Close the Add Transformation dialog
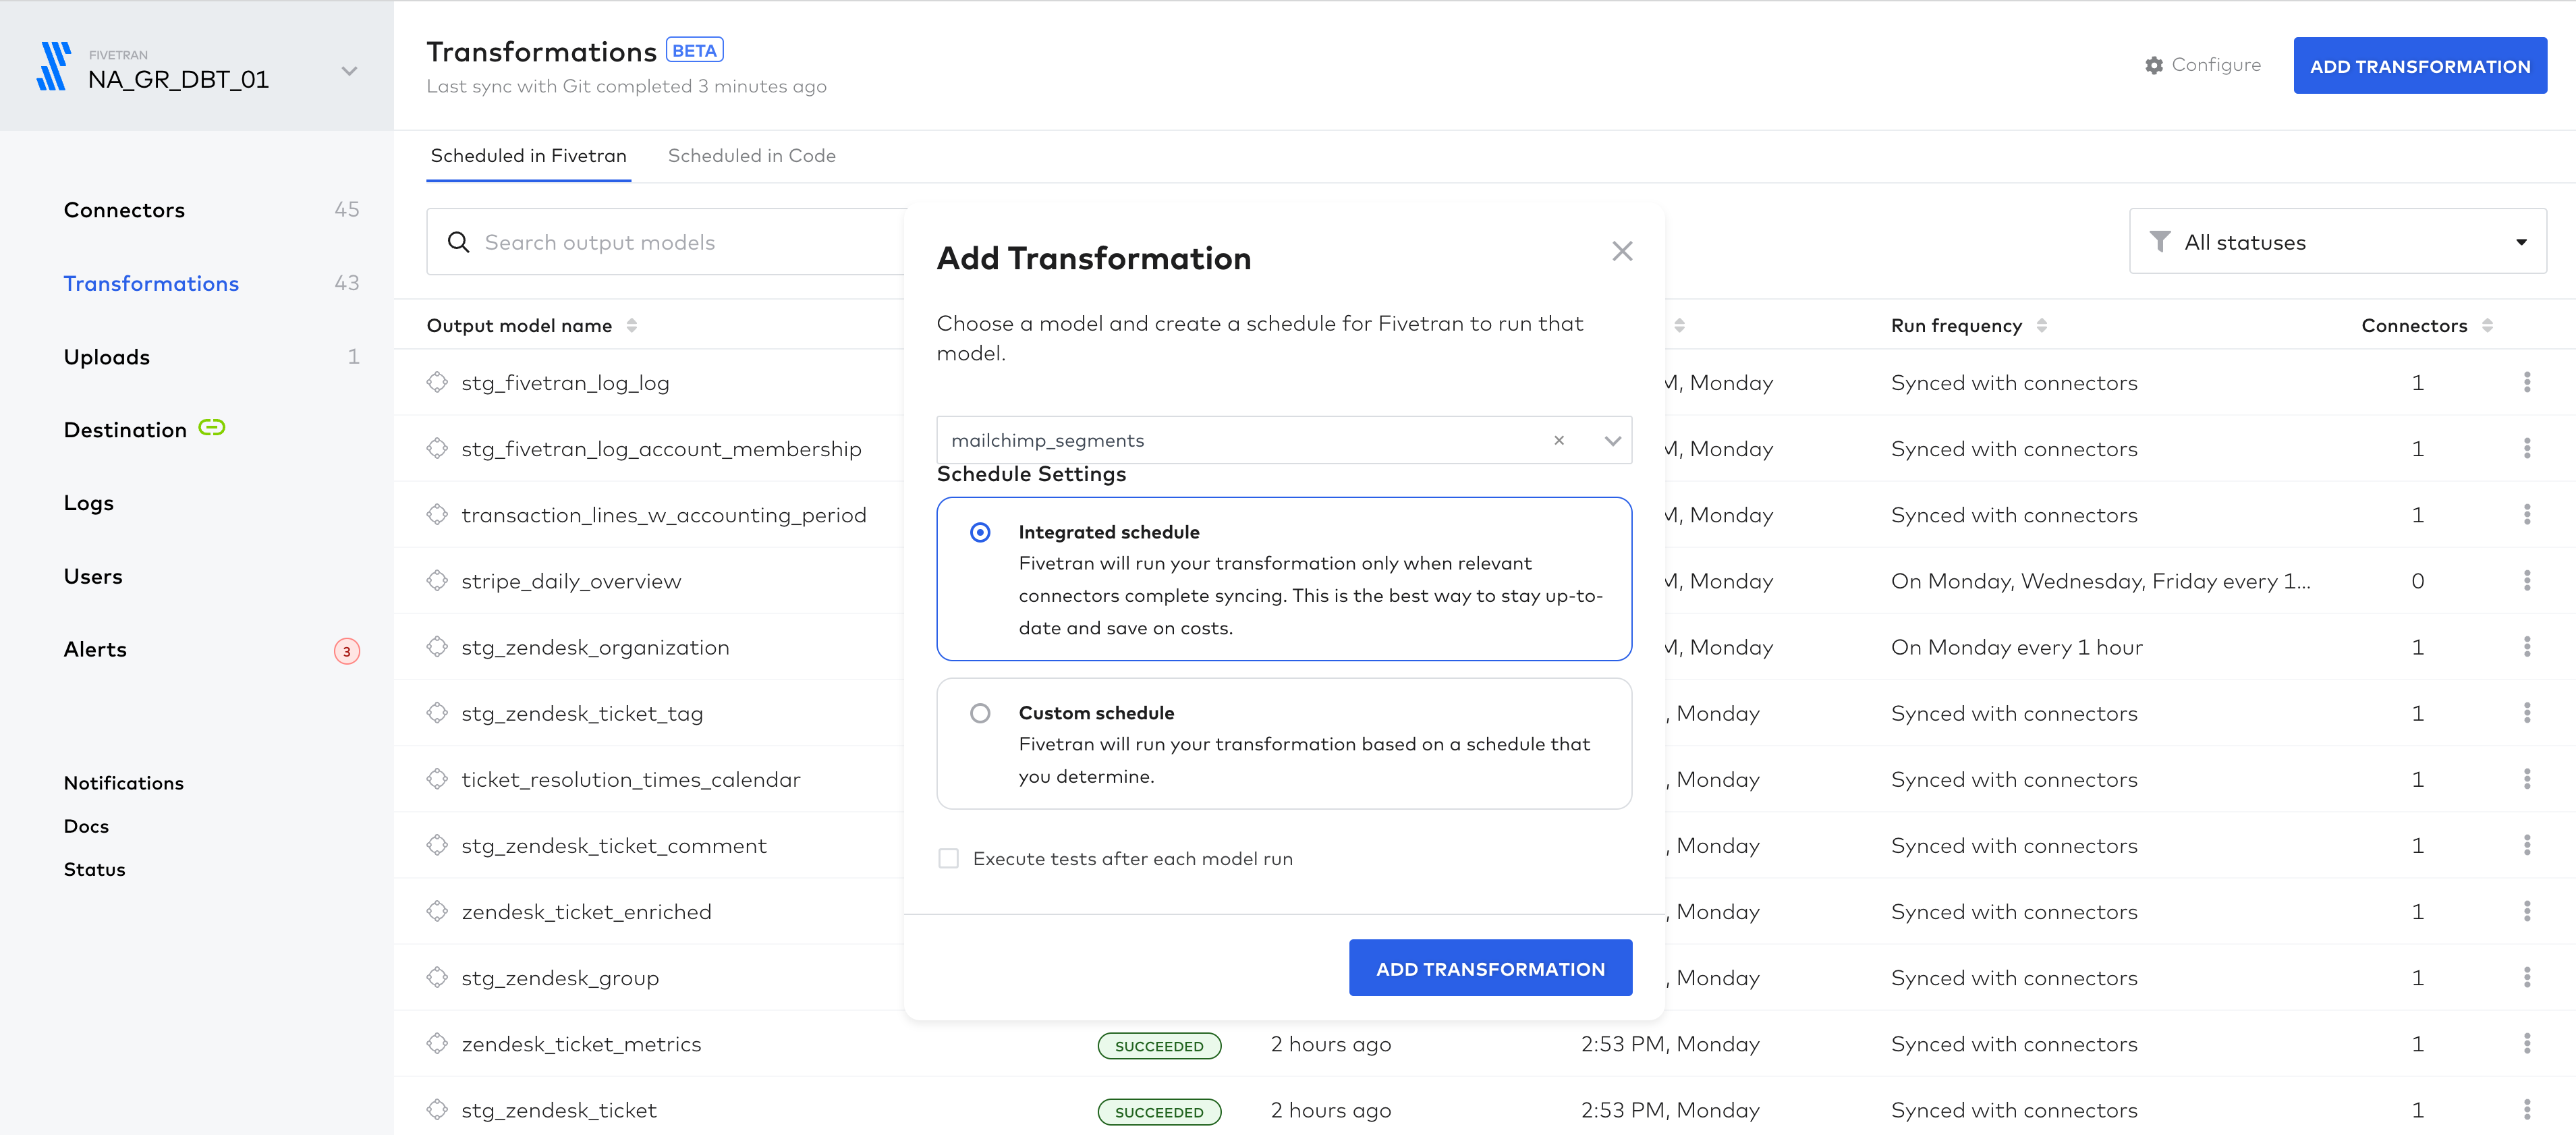 point(1622,251)
